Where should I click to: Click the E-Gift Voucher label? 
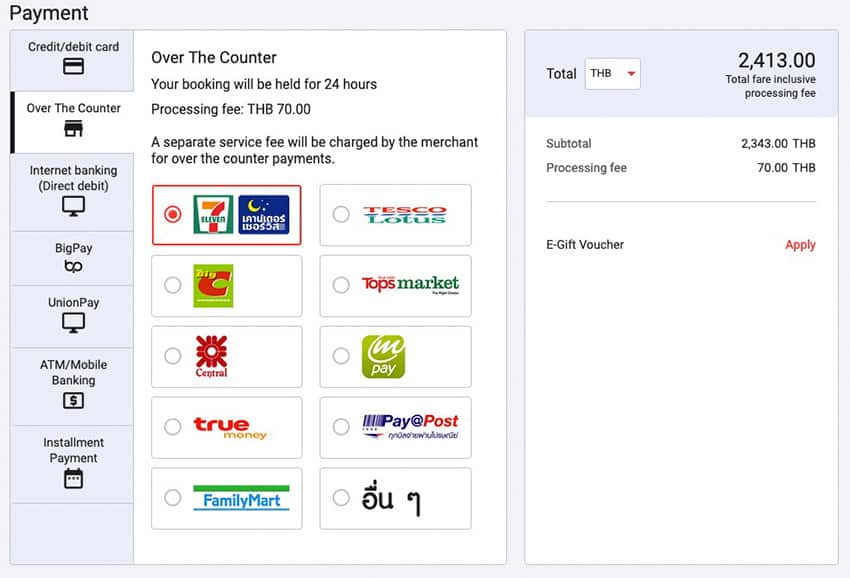coord(585,245)
